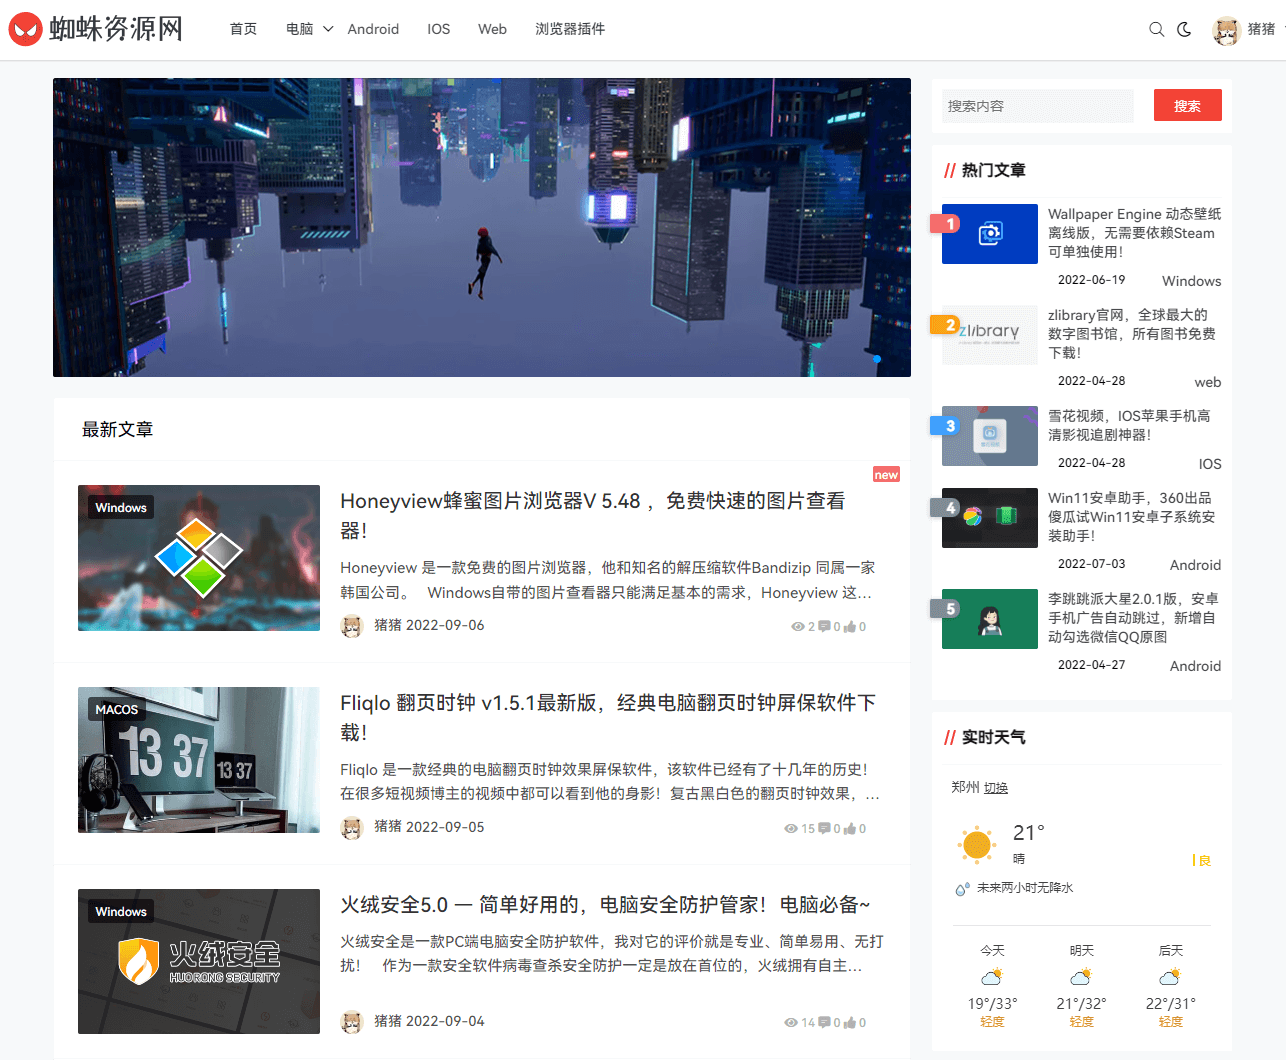Click comment icon on Honeyview post
The height and width of the screenshot is (1060, 1286).
824,627
